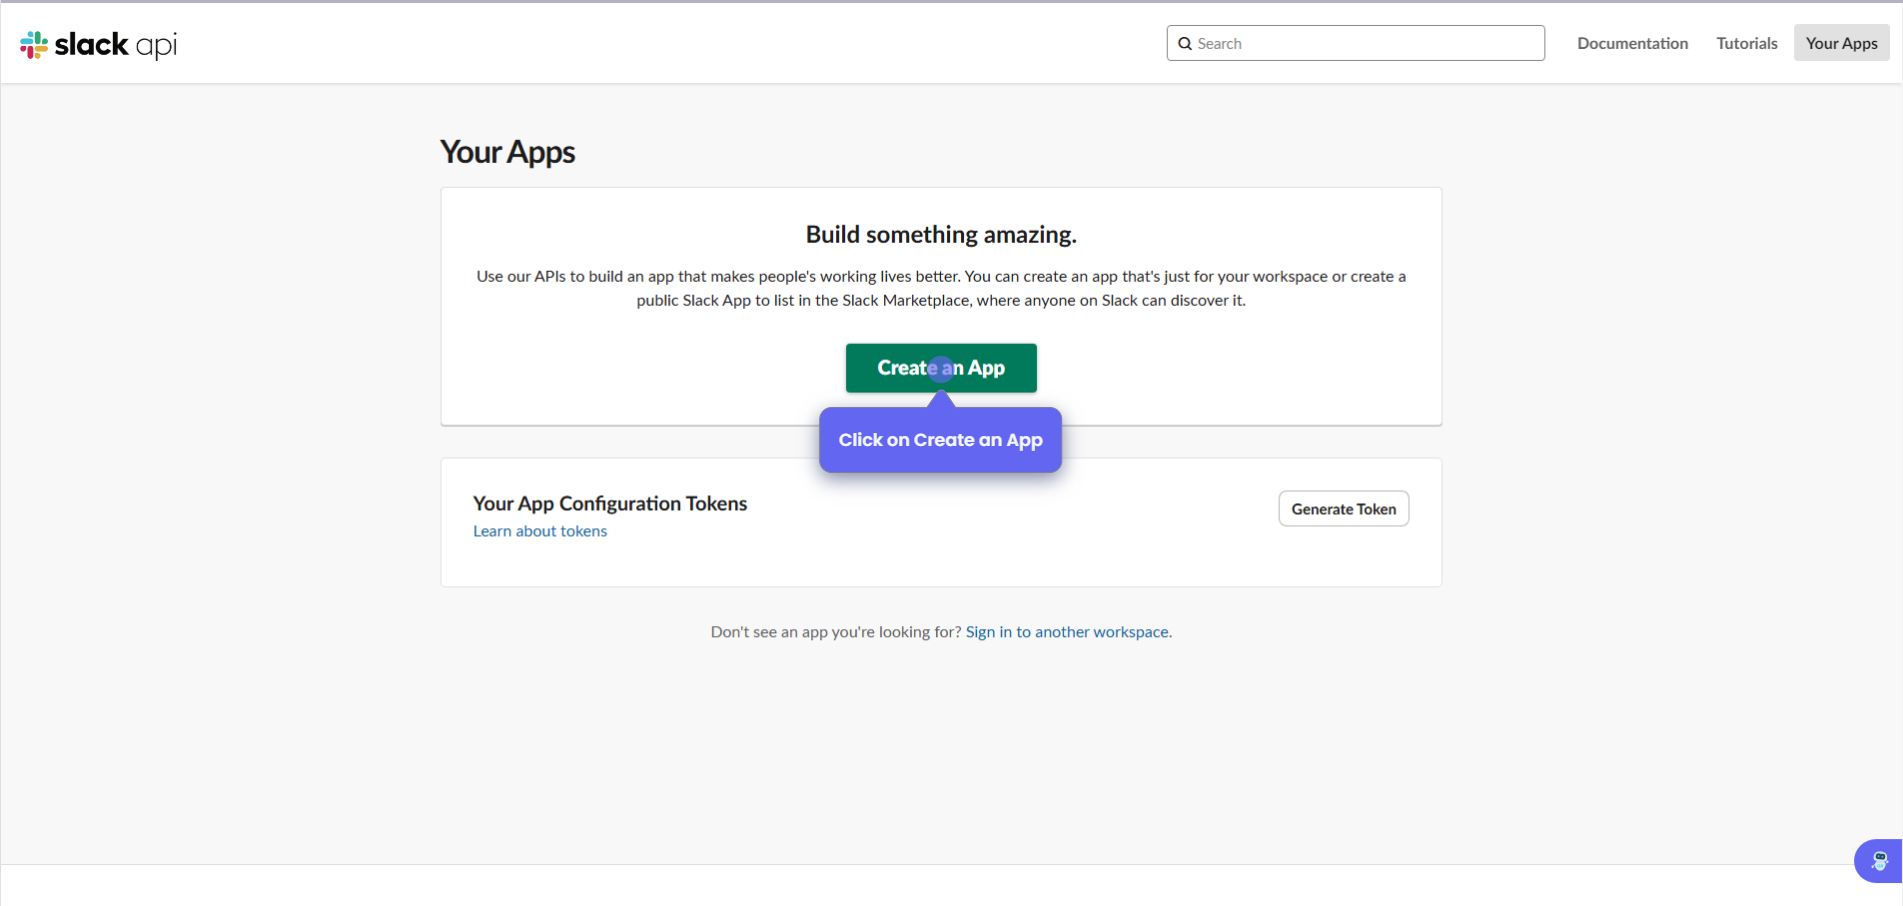
Task: Click the "Don't see an app" question text
Action: [x=835, y=632]
